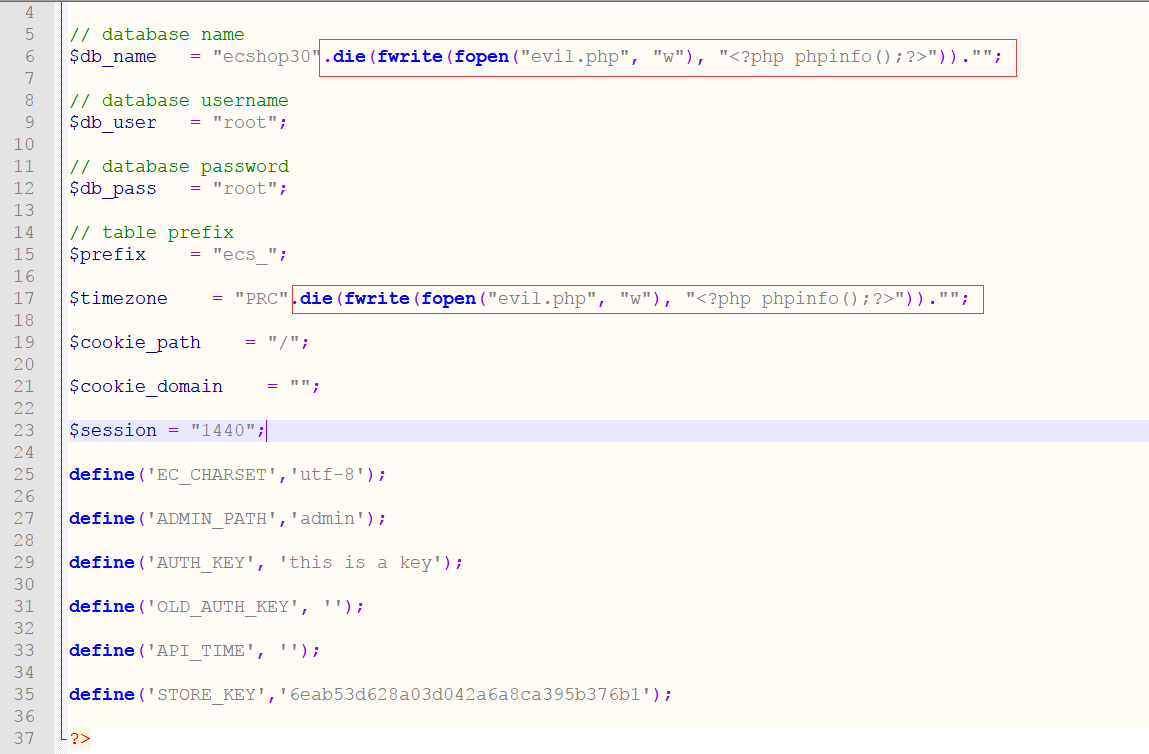Click the $timezone variable
The image size is (1149, 754).
click(119, 298)
